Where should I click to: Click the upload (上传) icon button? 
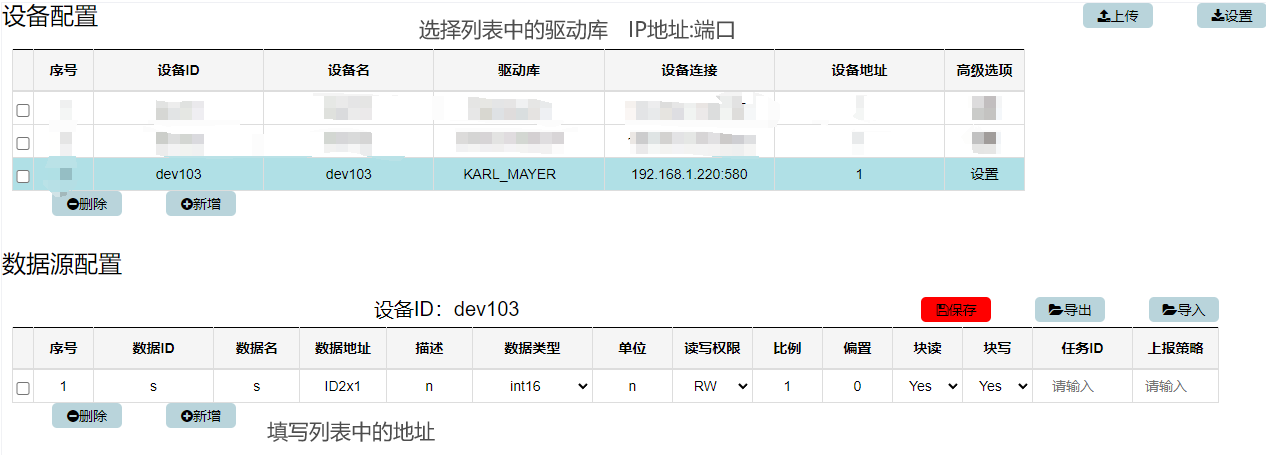(x=1117, y=16)
